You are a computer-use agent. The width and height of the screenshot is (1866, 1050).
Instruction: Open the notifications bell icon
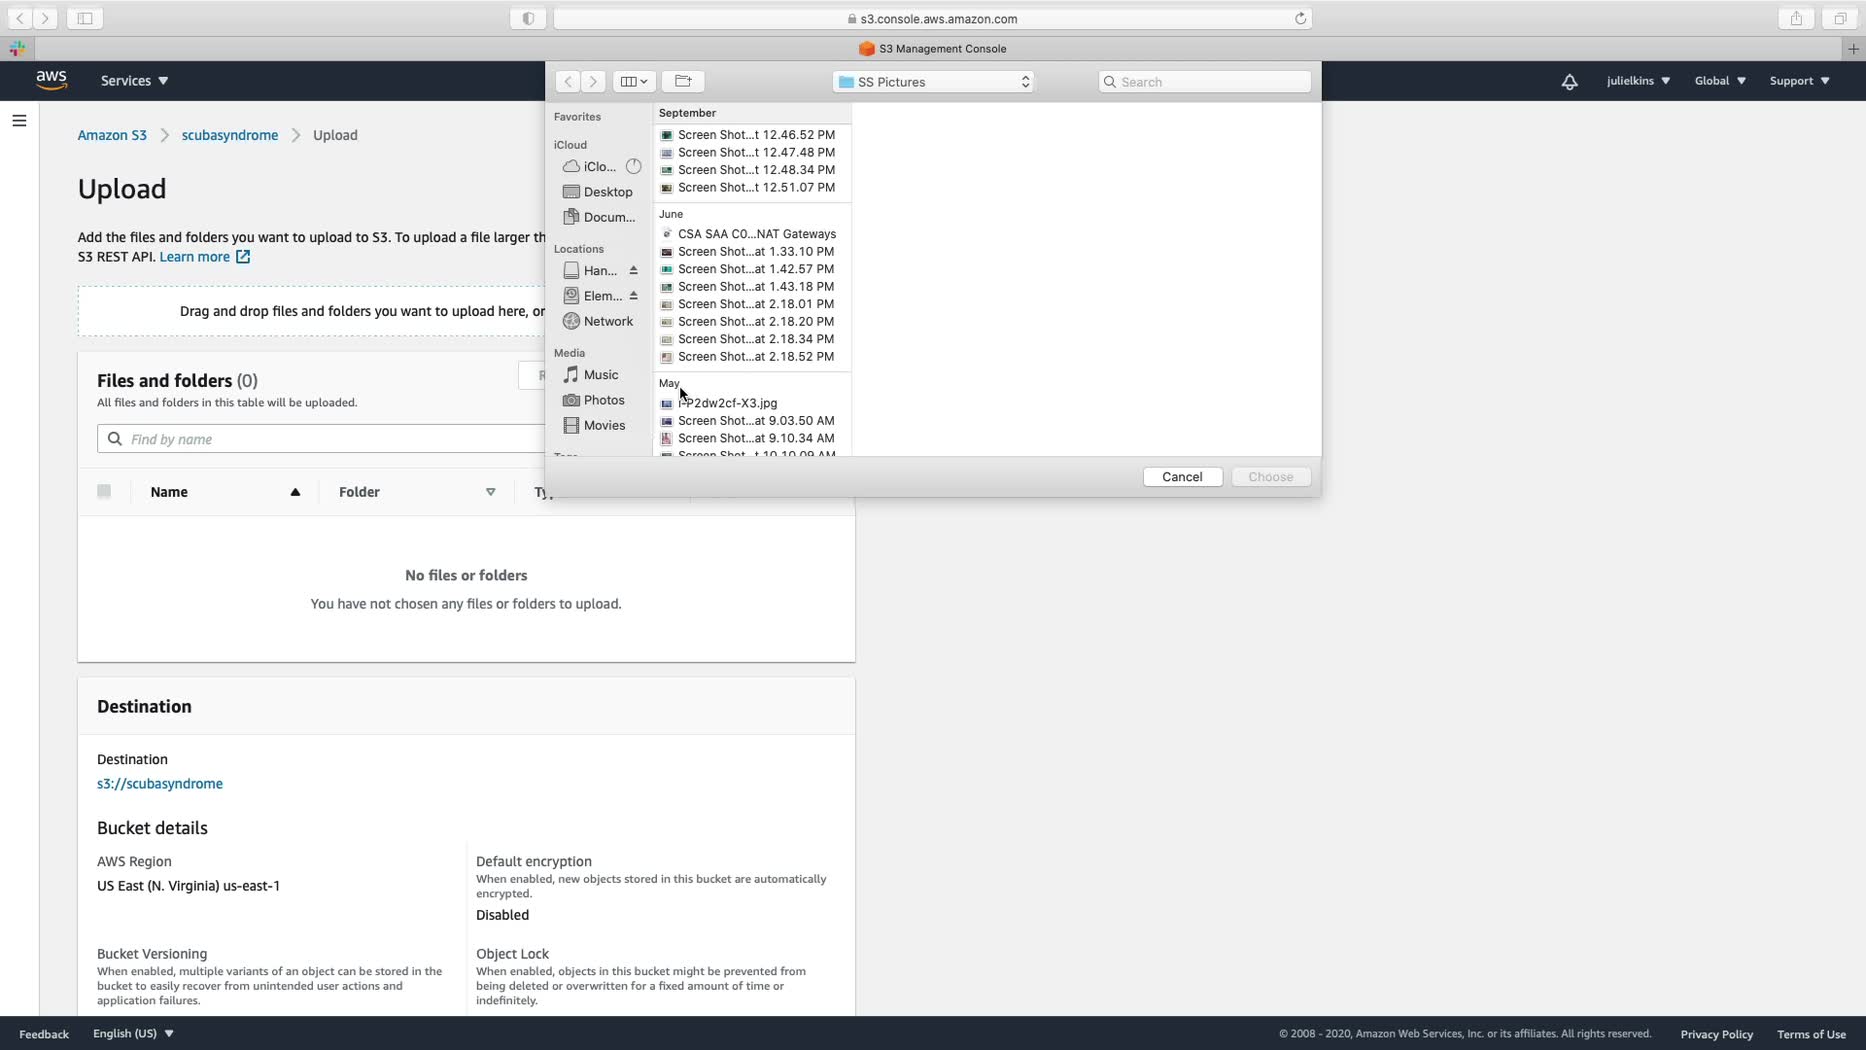point(1569,82)
